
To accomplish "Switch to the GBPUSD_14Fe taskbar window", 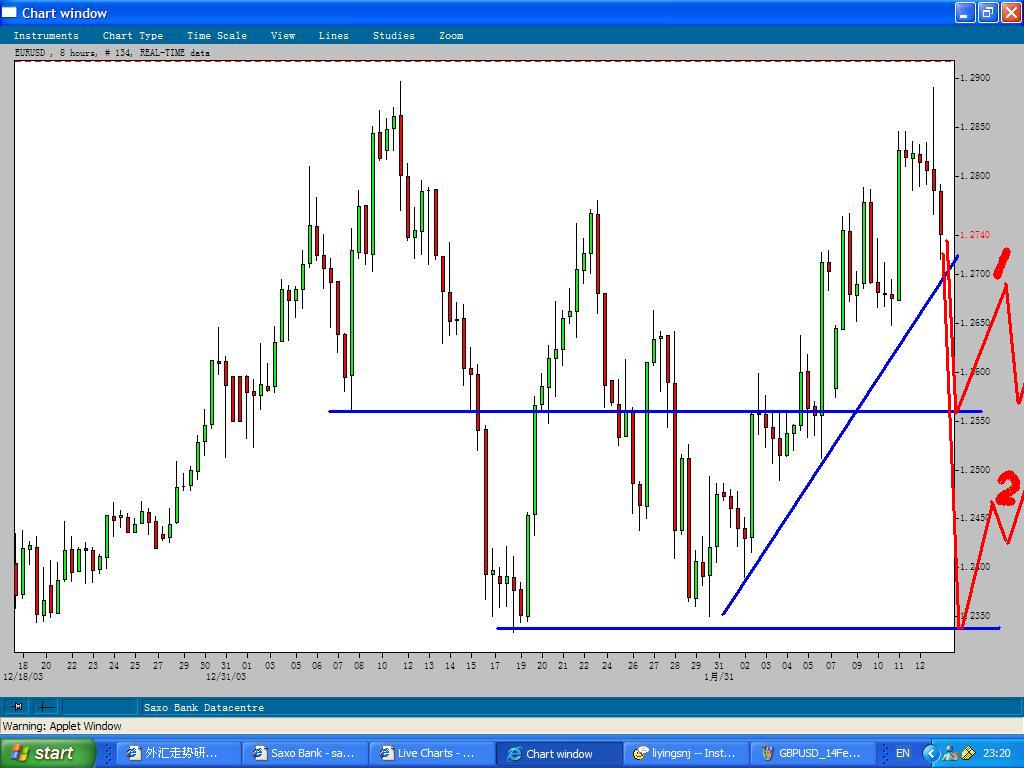I will tap(811, 753).
